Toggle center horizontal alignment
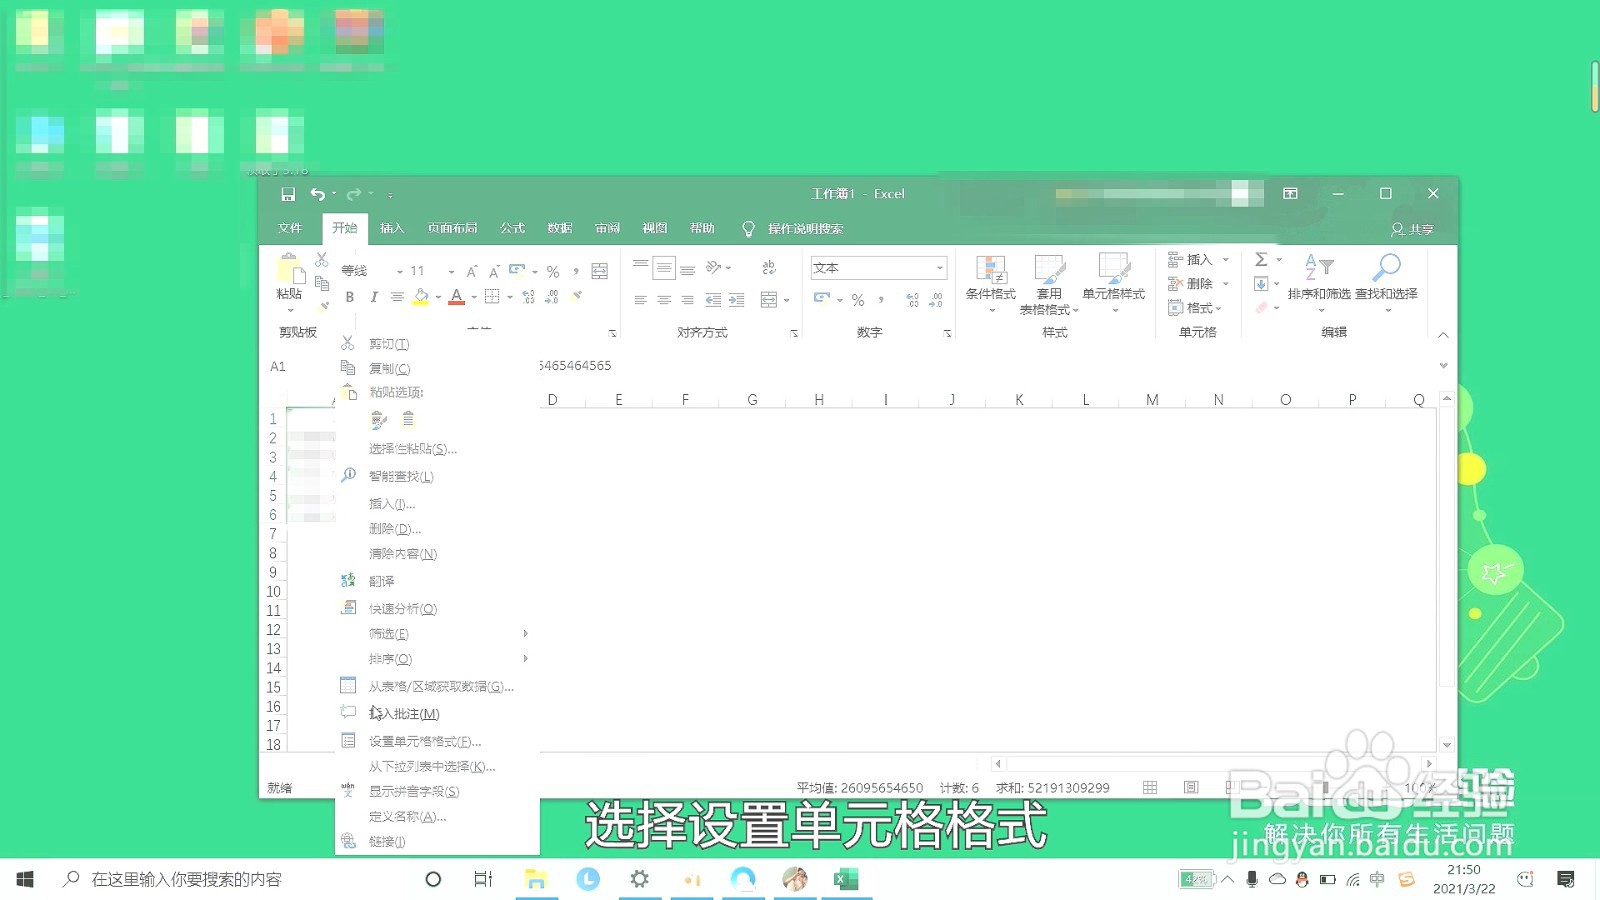This screenshot has width=1600, height=900. coord(664,300)
